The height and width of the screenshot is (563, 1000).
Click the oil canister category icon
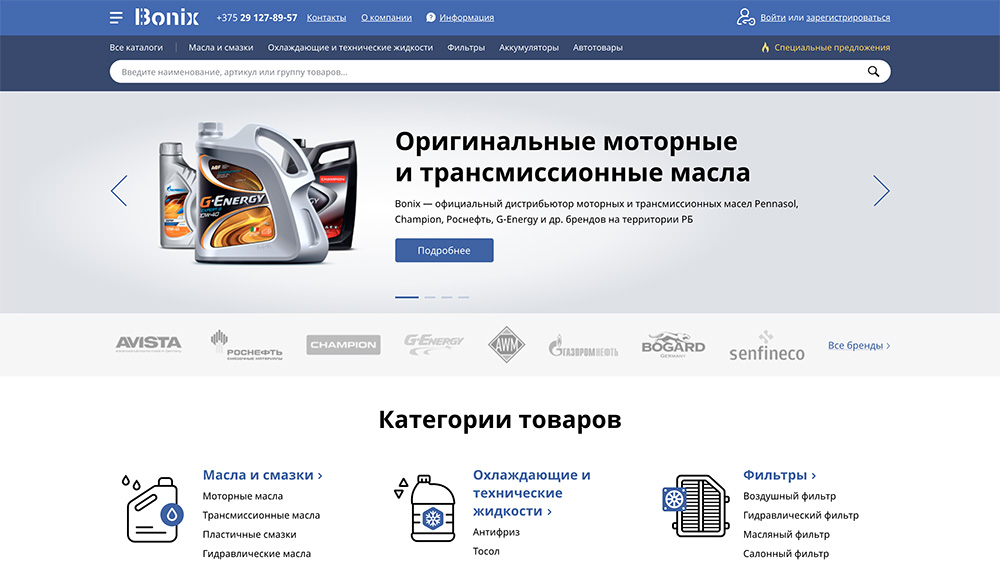point(151,508)
